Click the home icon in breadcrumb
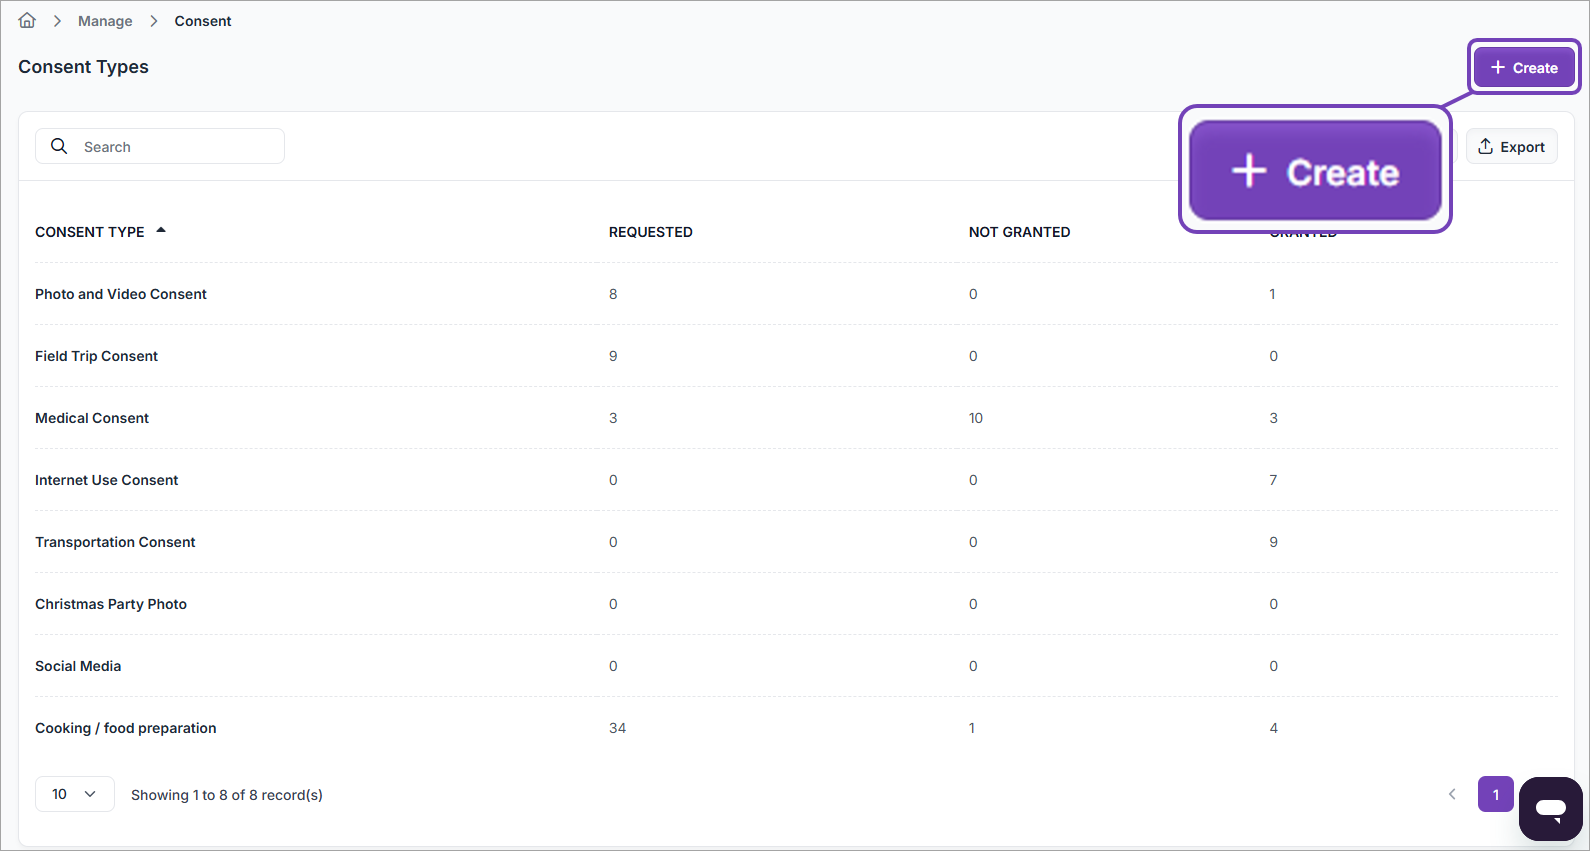Viewport: 1590px width, 851px height. [x=27, y=21]
